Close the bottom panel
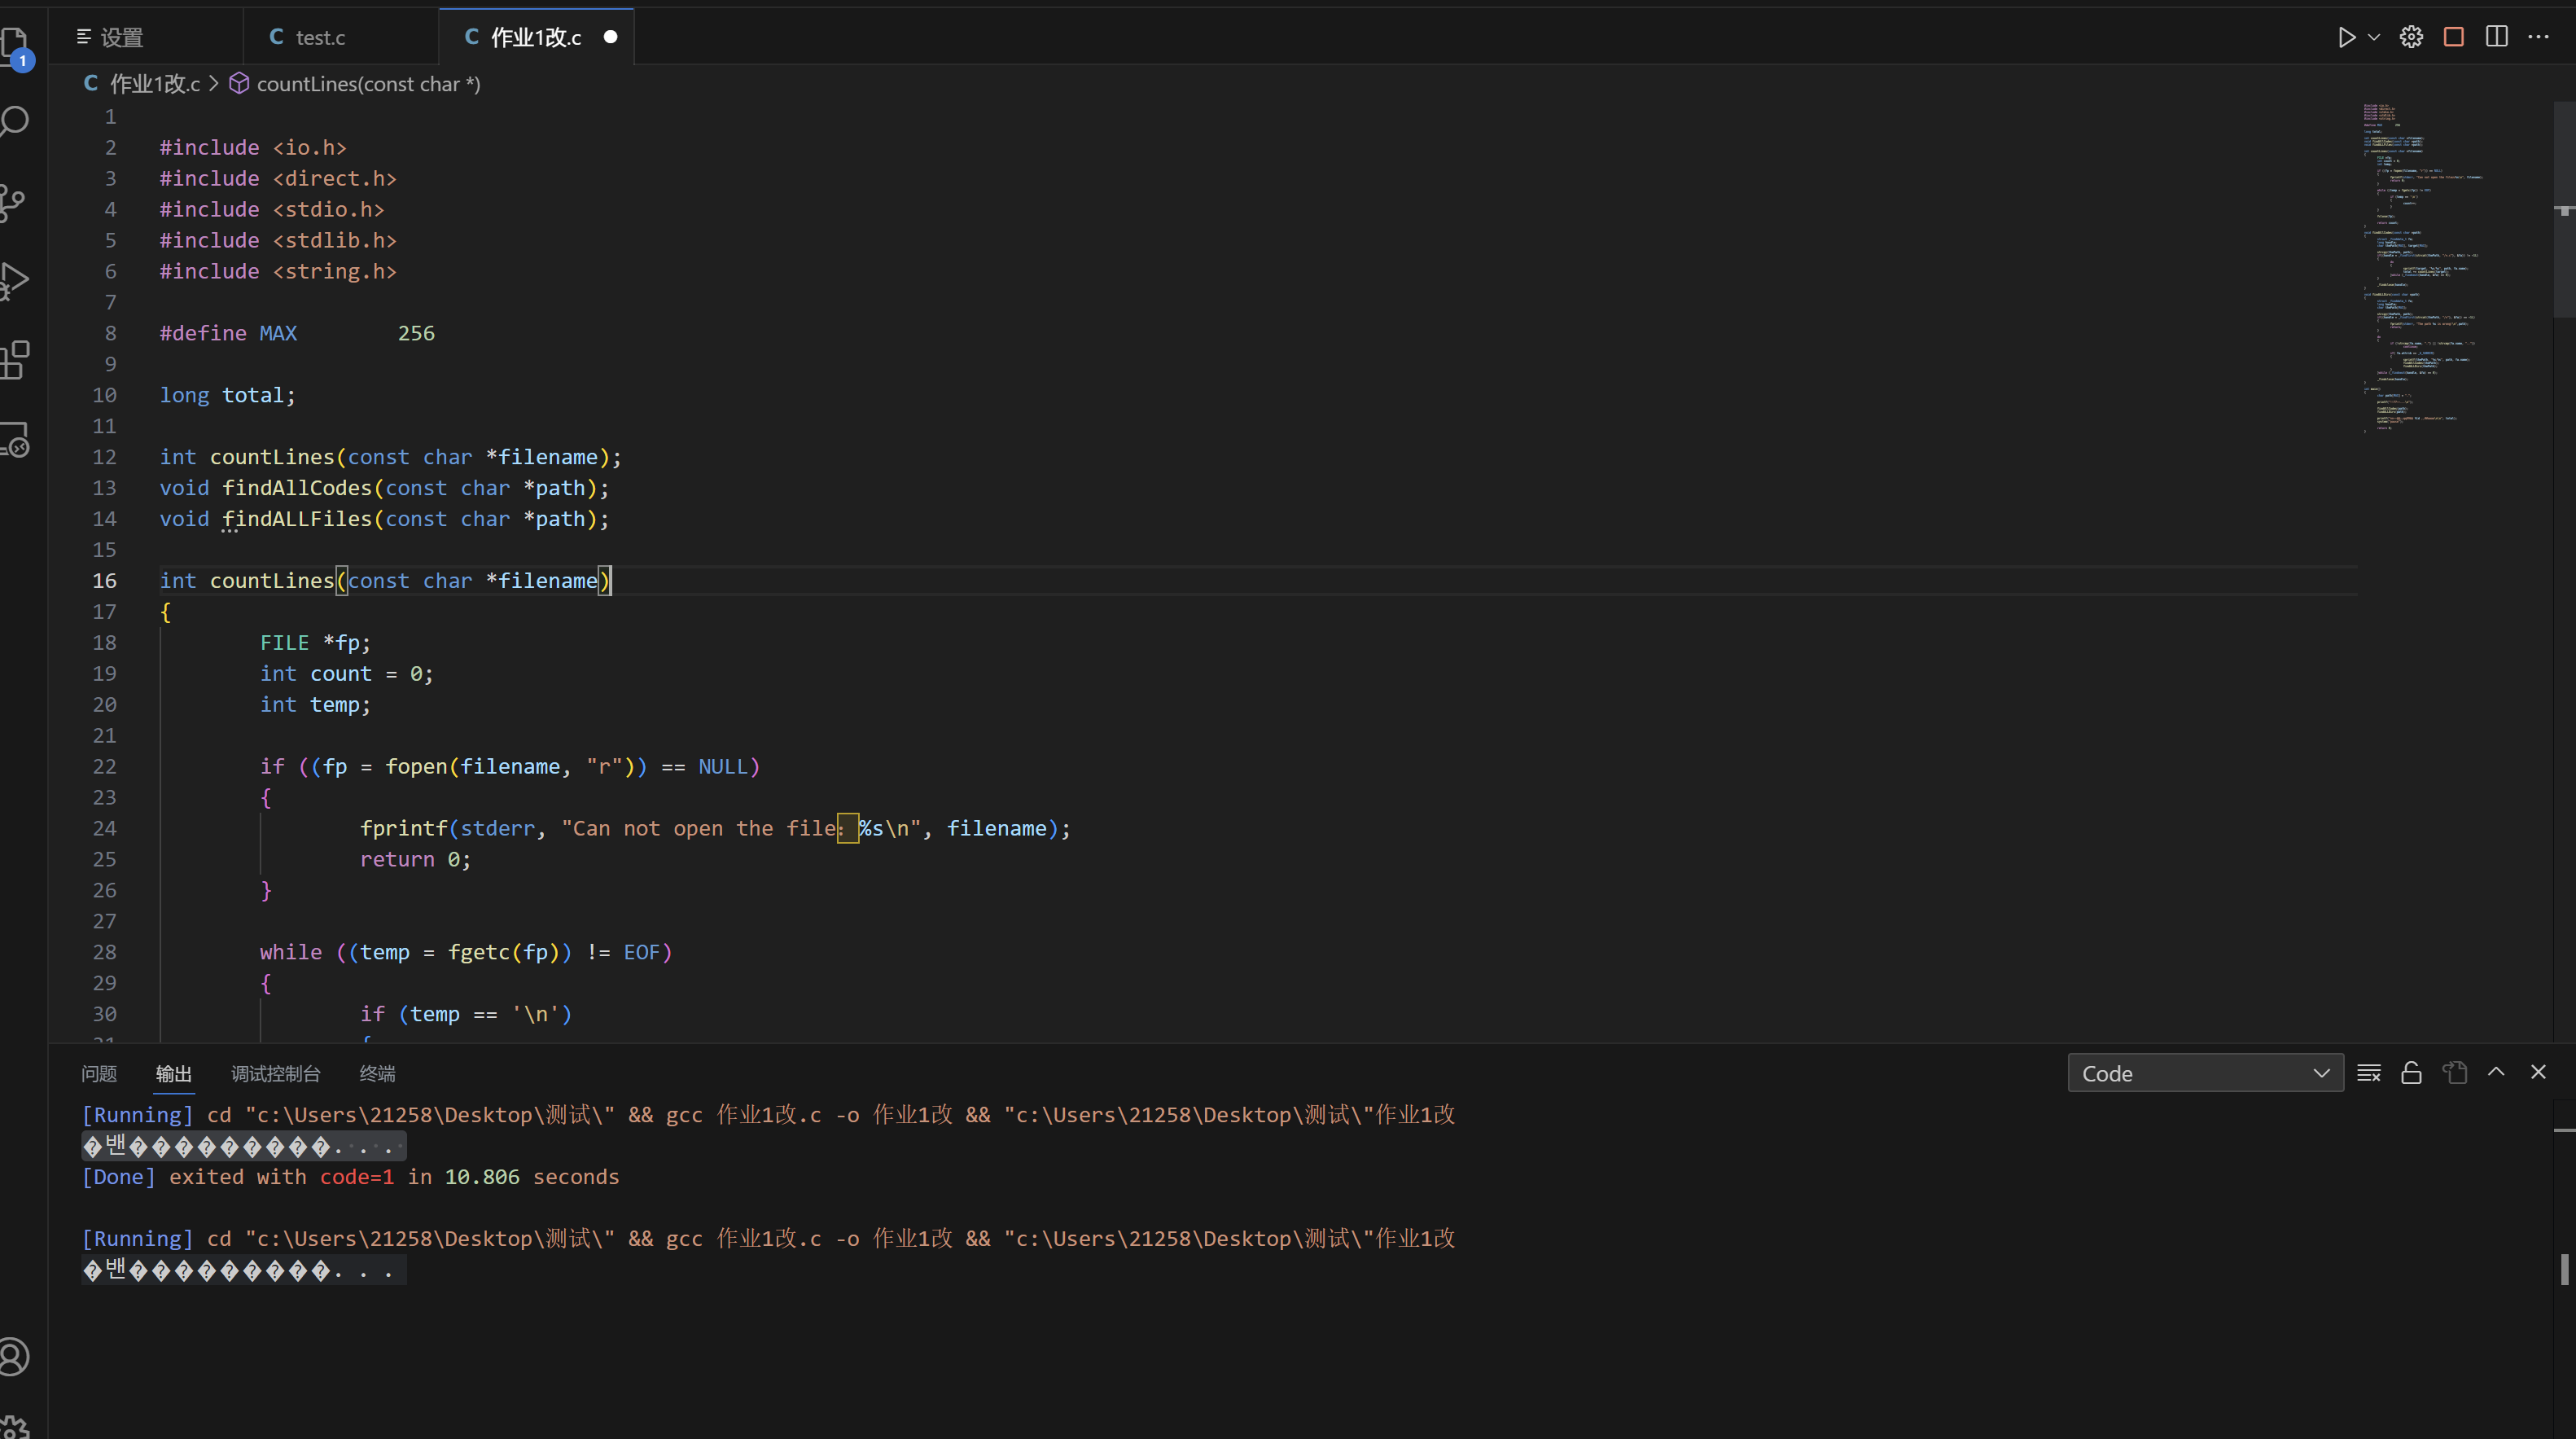 click(x=2538, y=1072)
